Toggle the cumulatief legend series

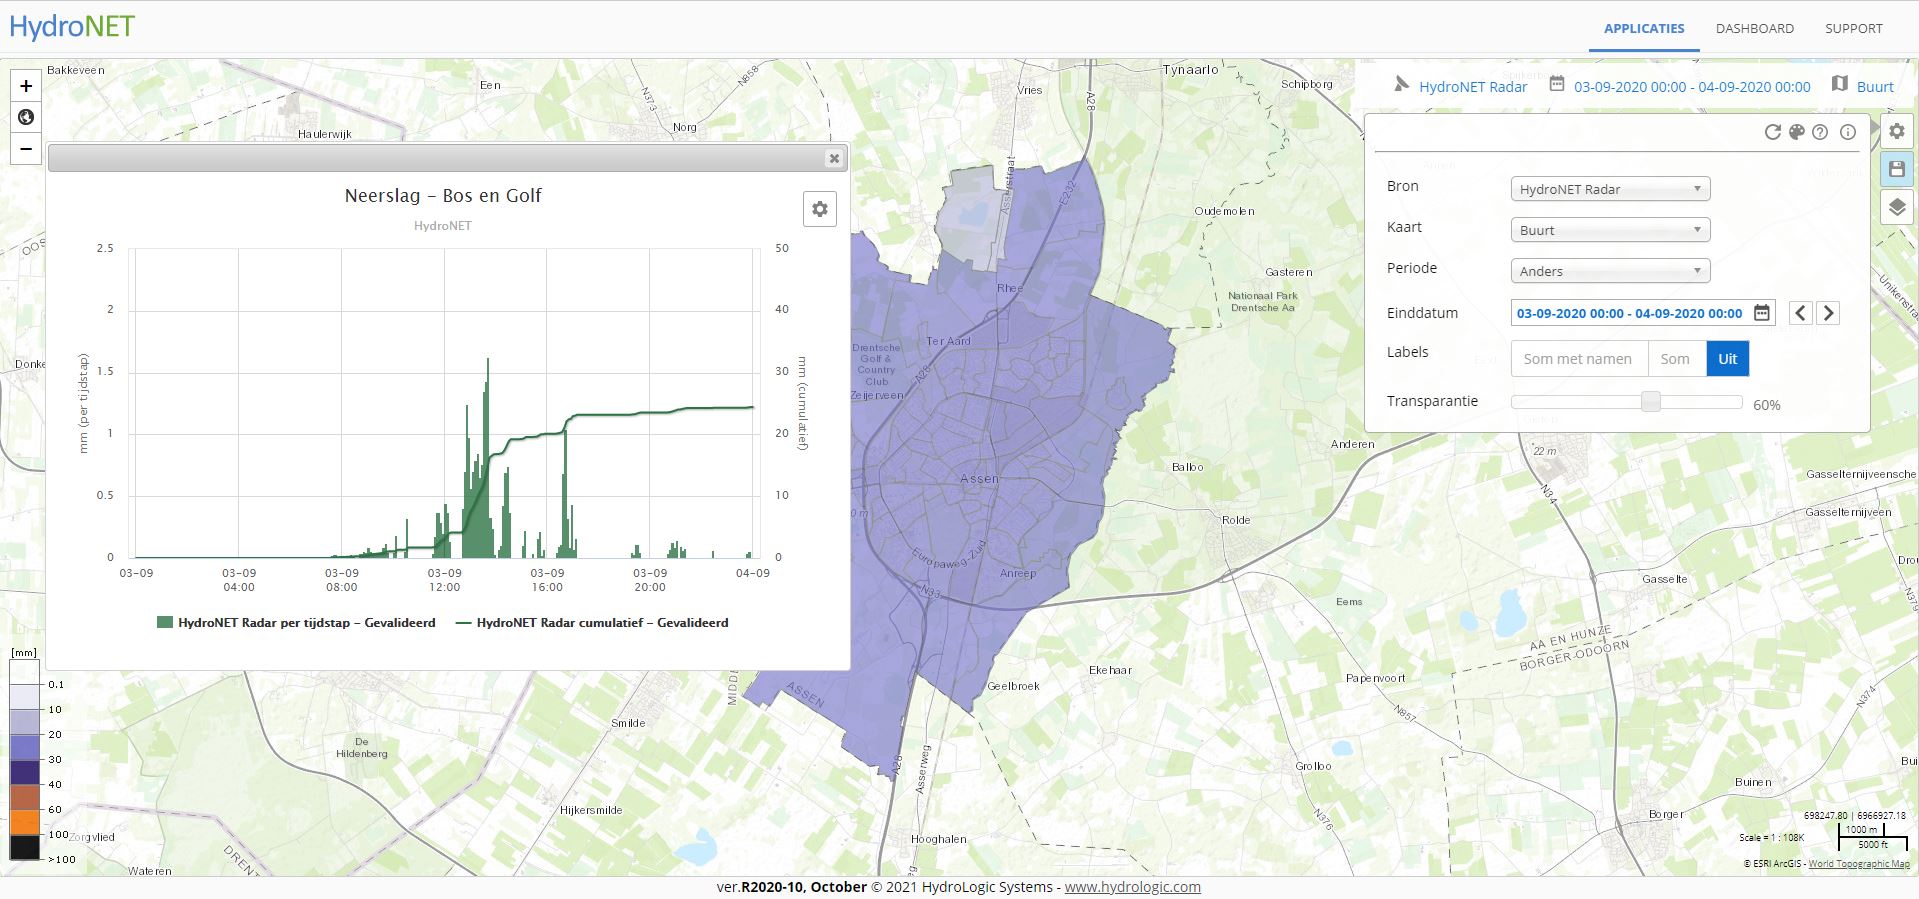[x=592, y=622]
